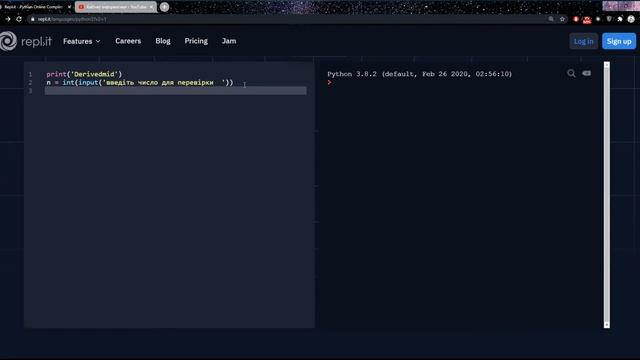Open a new browser tab
The height and width of the screenshot is (360, 640).
(164, 7)
